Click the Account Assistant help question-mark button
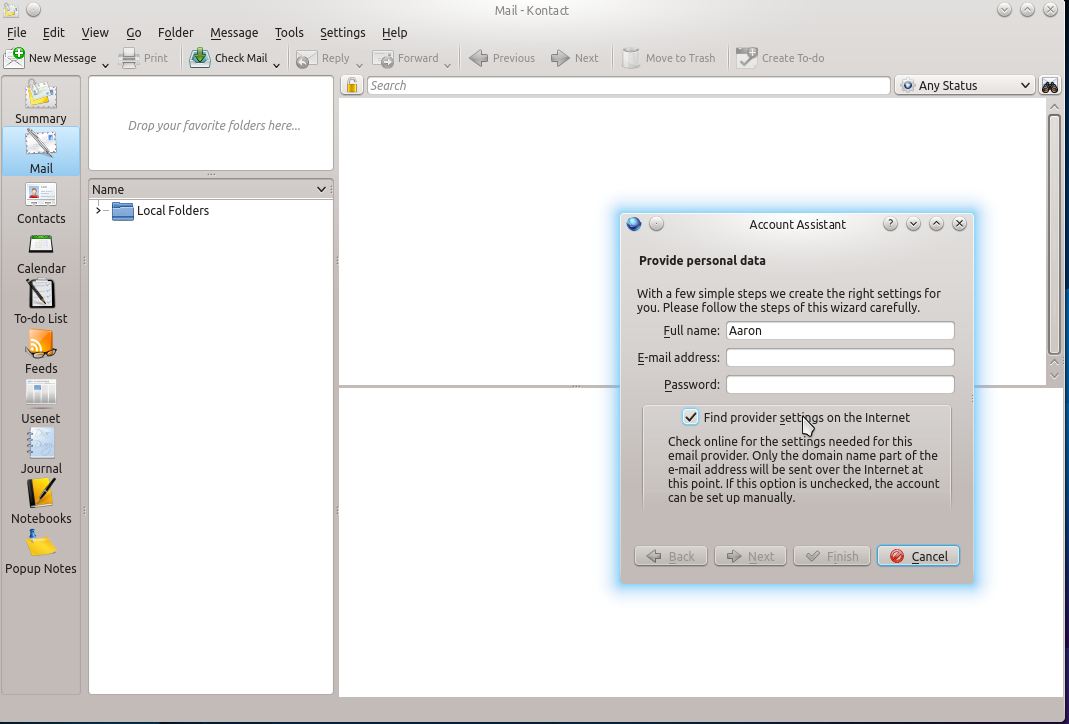Image resolution: width=1069 pixels, height=724 pixels. [x=890, y=224]
